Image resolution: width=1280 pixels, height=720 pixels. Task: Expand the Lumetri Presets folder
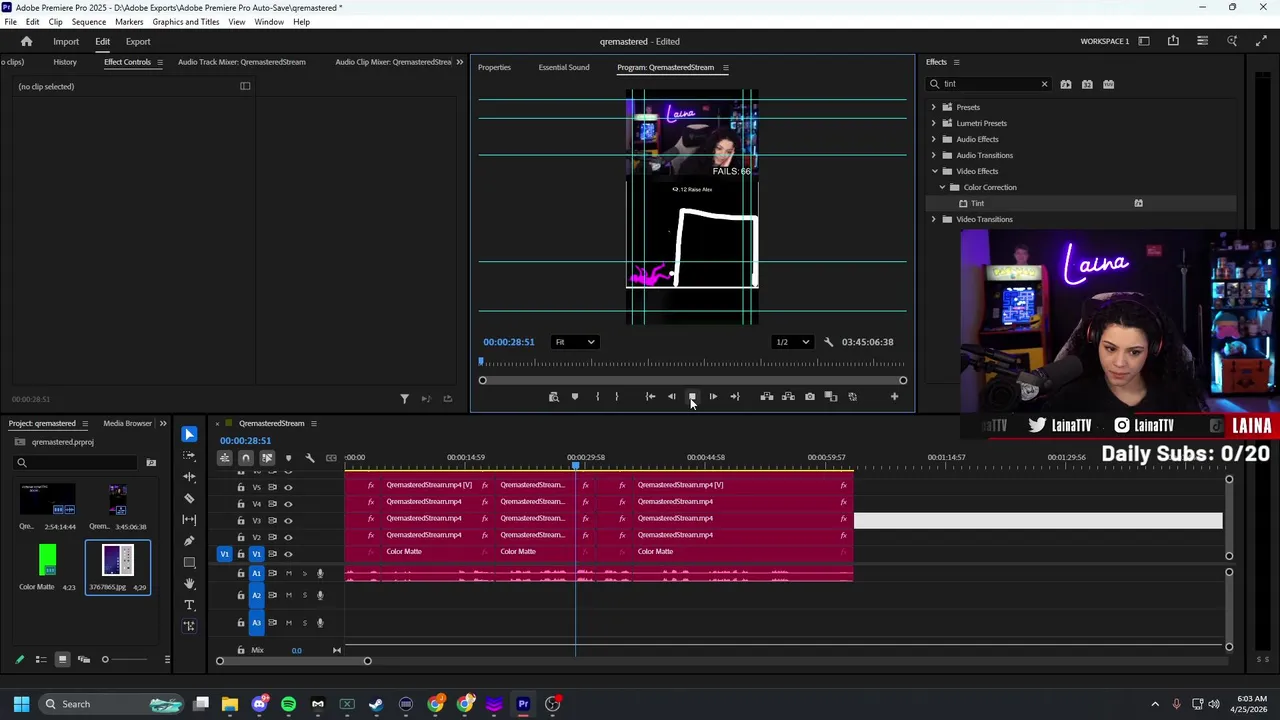934,123
